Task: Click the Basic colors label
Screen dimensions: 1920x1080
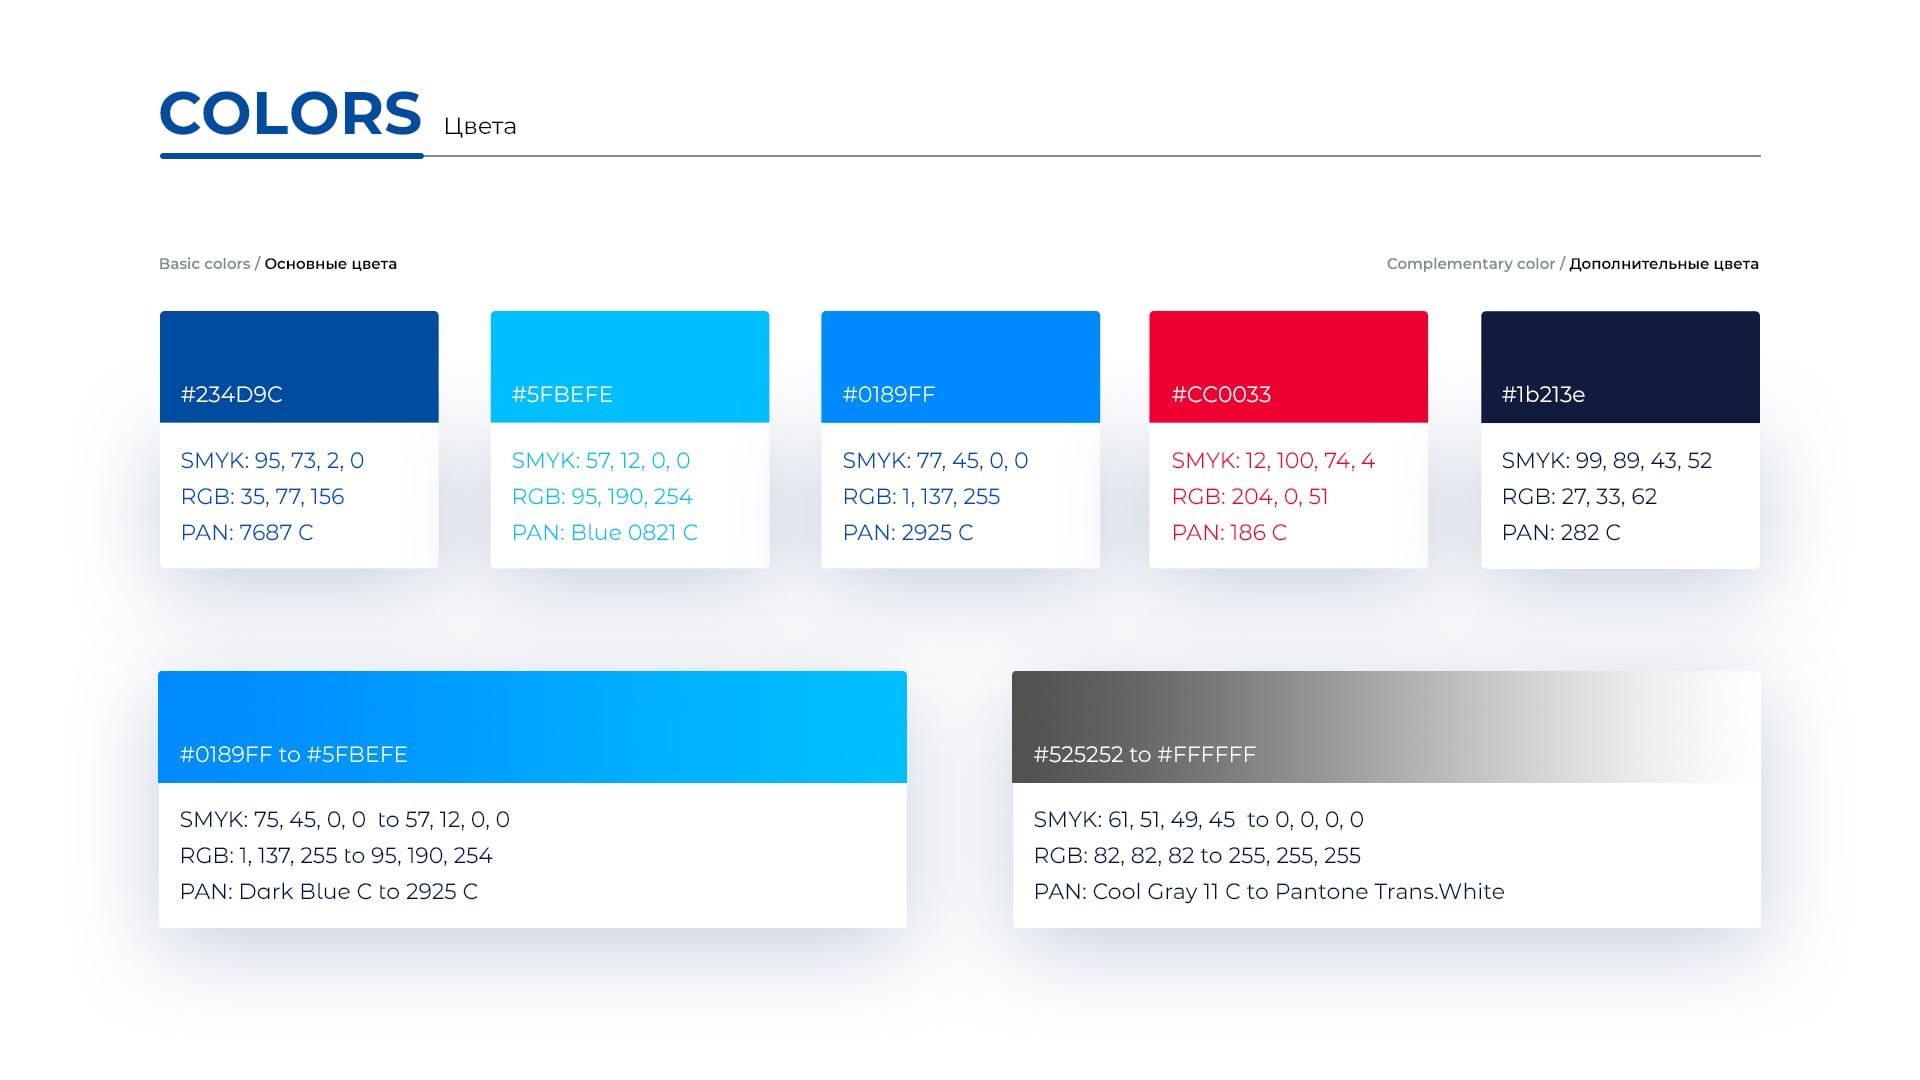Action: [x=204, y=264]
